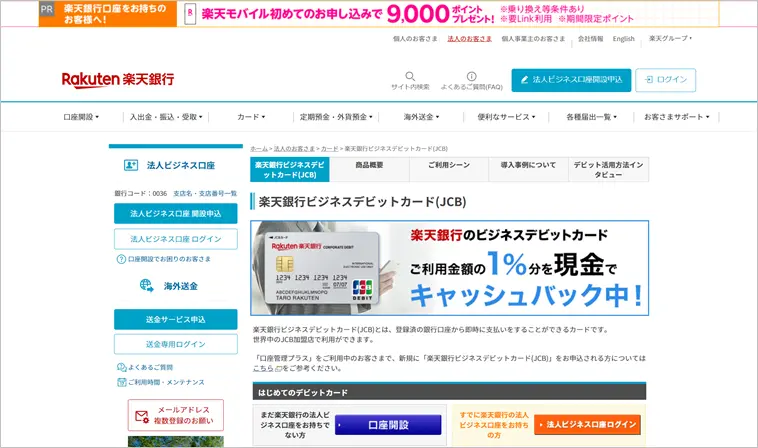Screen dimensions: 758x448
Task: Click the 法人ビジネス口座 person card icon
Action: (131, 165)
